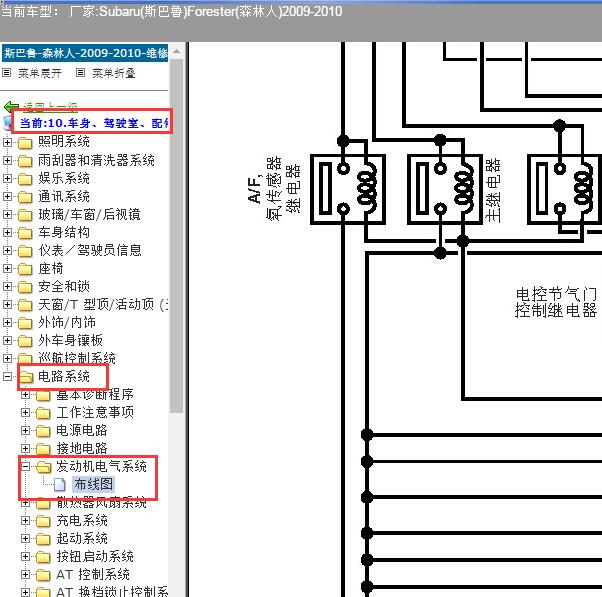Select 通讯系统 in the tree
The height and width of the screenshot is (597, 602).
(x=64, y=196)
